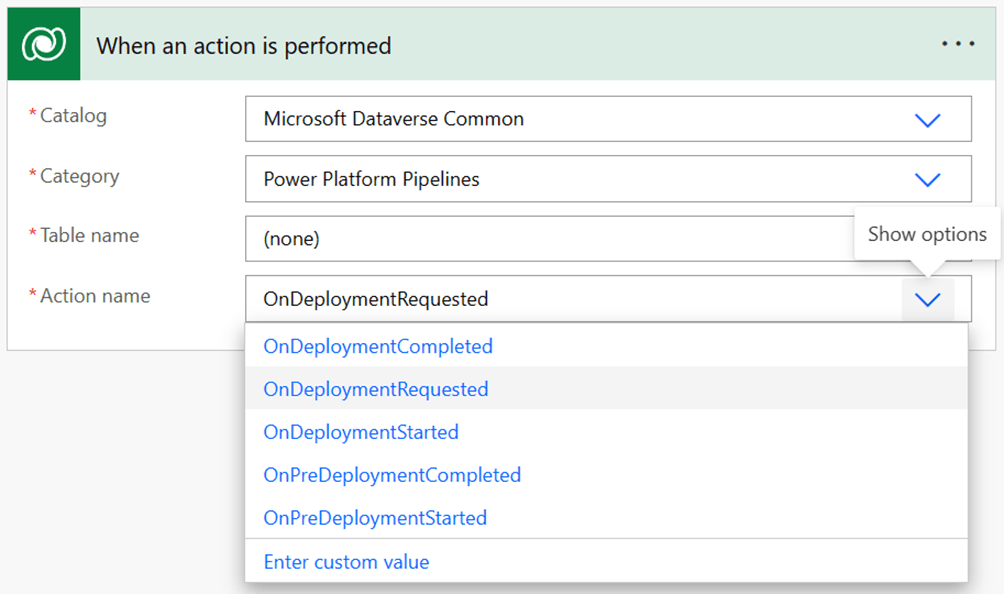This screenshot has height=594, width=1004.
Task: Click the Show options tooltip
Action: (926, 234)
